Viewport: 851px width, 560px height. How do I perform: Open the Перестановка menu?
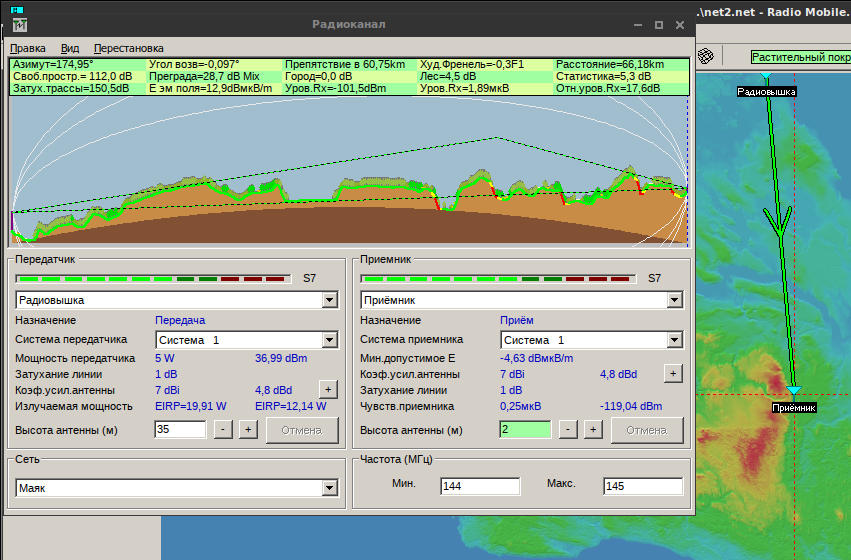coord(129,48)
